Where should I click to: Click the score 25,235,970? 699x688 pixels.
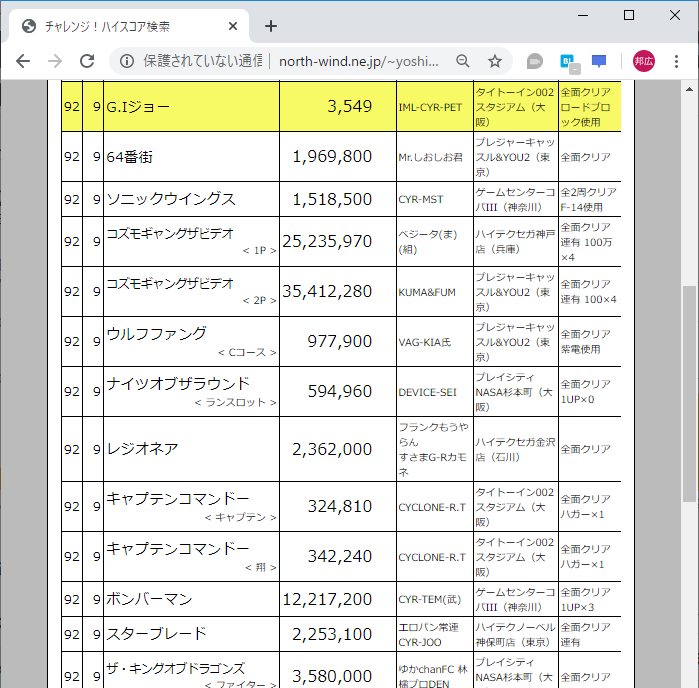tap(327, 241)
